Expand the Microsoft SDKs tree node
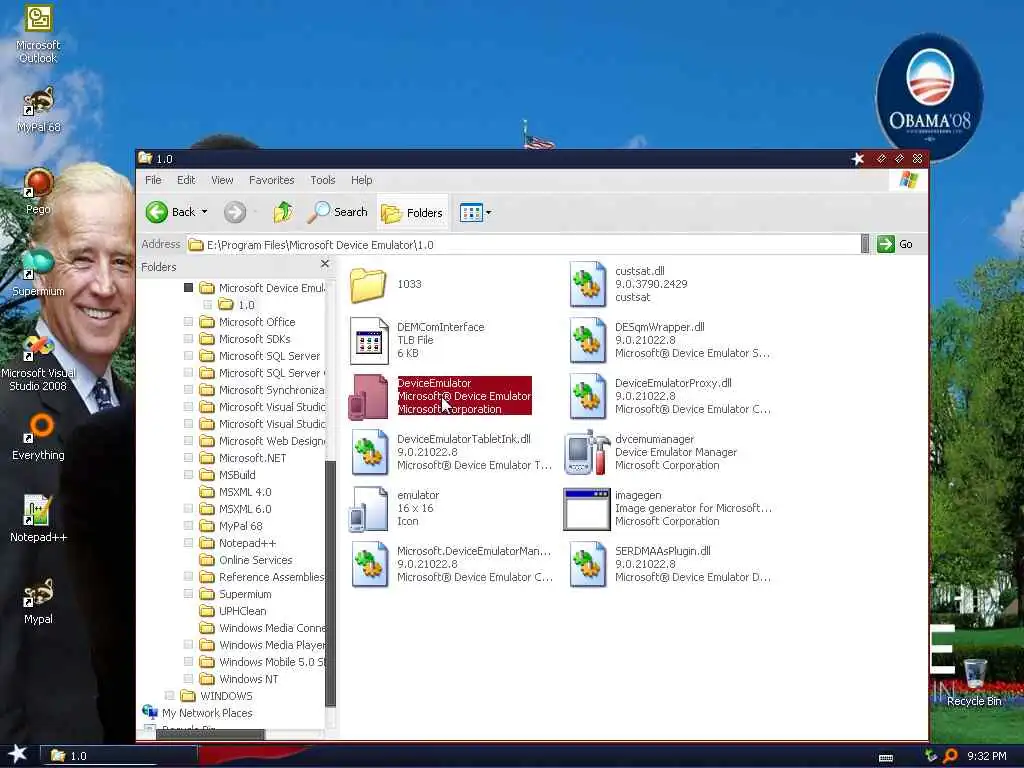Image resolution: width=1024 pixels, height=768 pixels. 188,338
